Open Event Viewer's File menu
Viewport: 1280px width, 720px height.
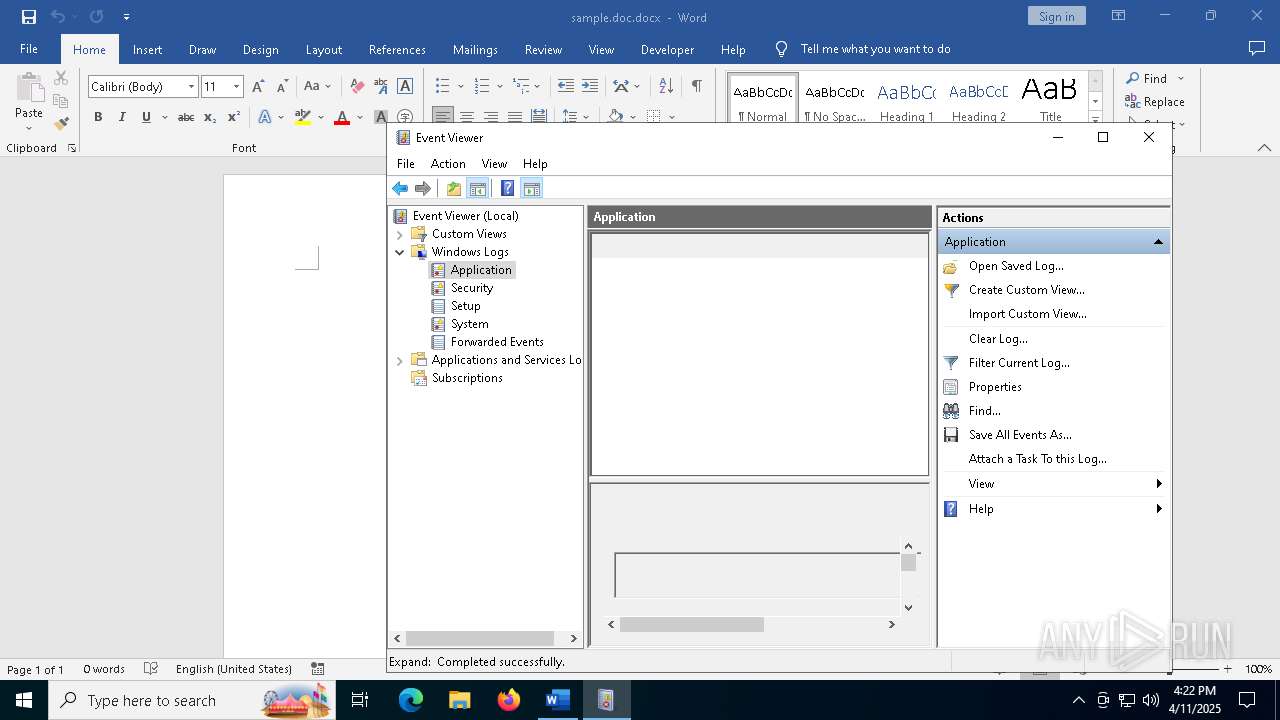point(406,163)
